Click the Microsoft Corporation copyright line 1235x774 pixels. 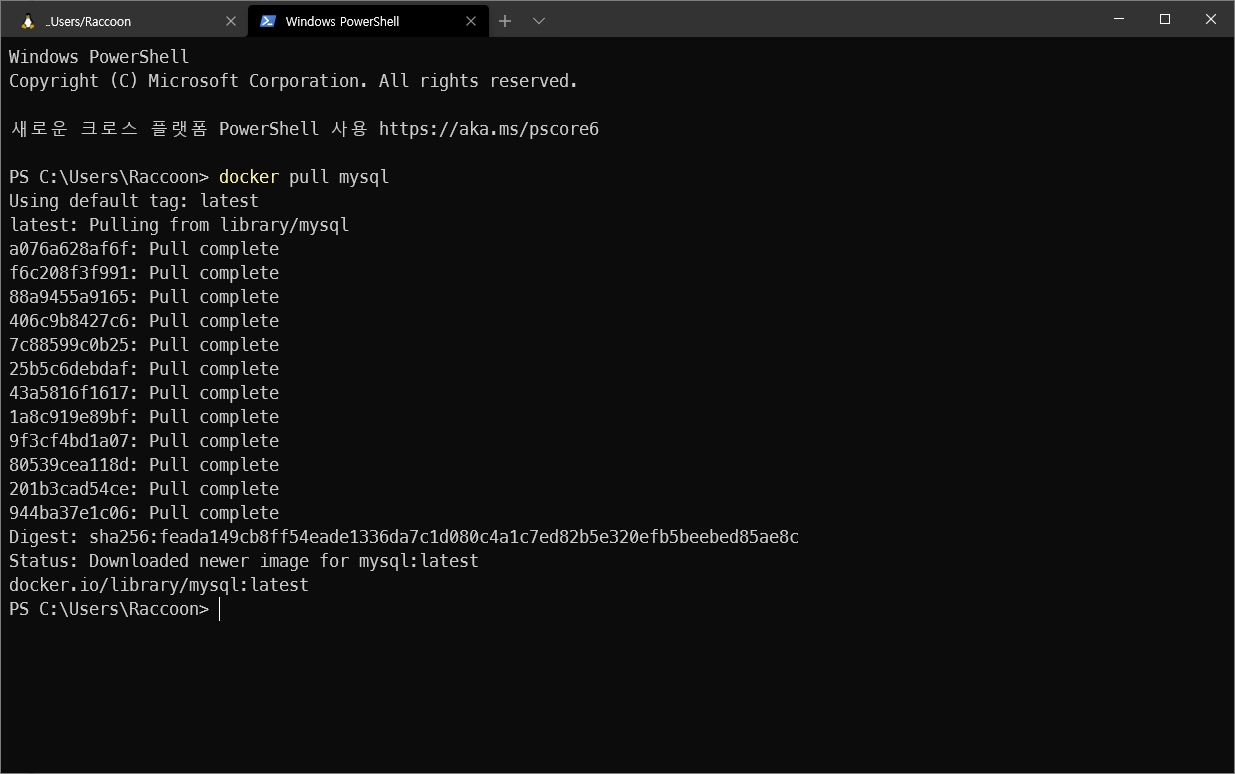(292, 80)
